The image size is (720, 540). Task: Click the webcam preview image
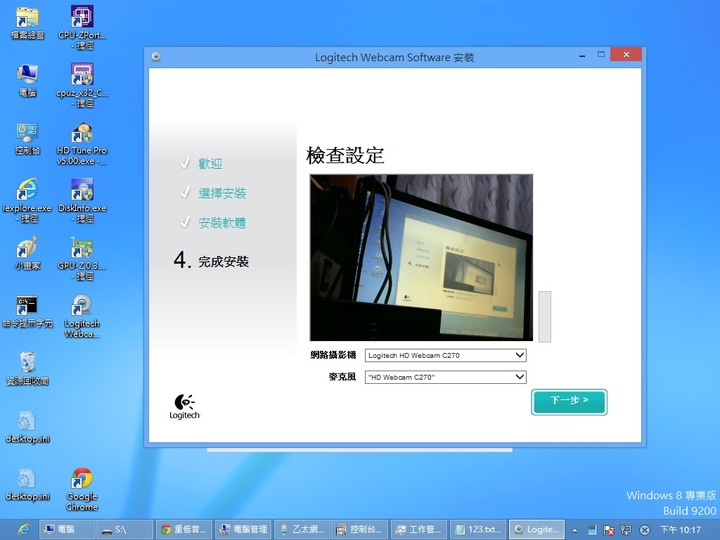tap(422, 258)
